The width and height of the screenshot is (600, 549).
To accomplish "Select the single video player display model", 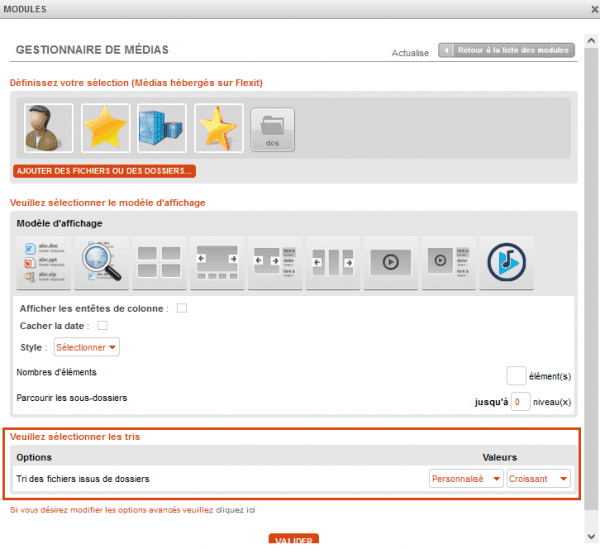I will point(388,262).
